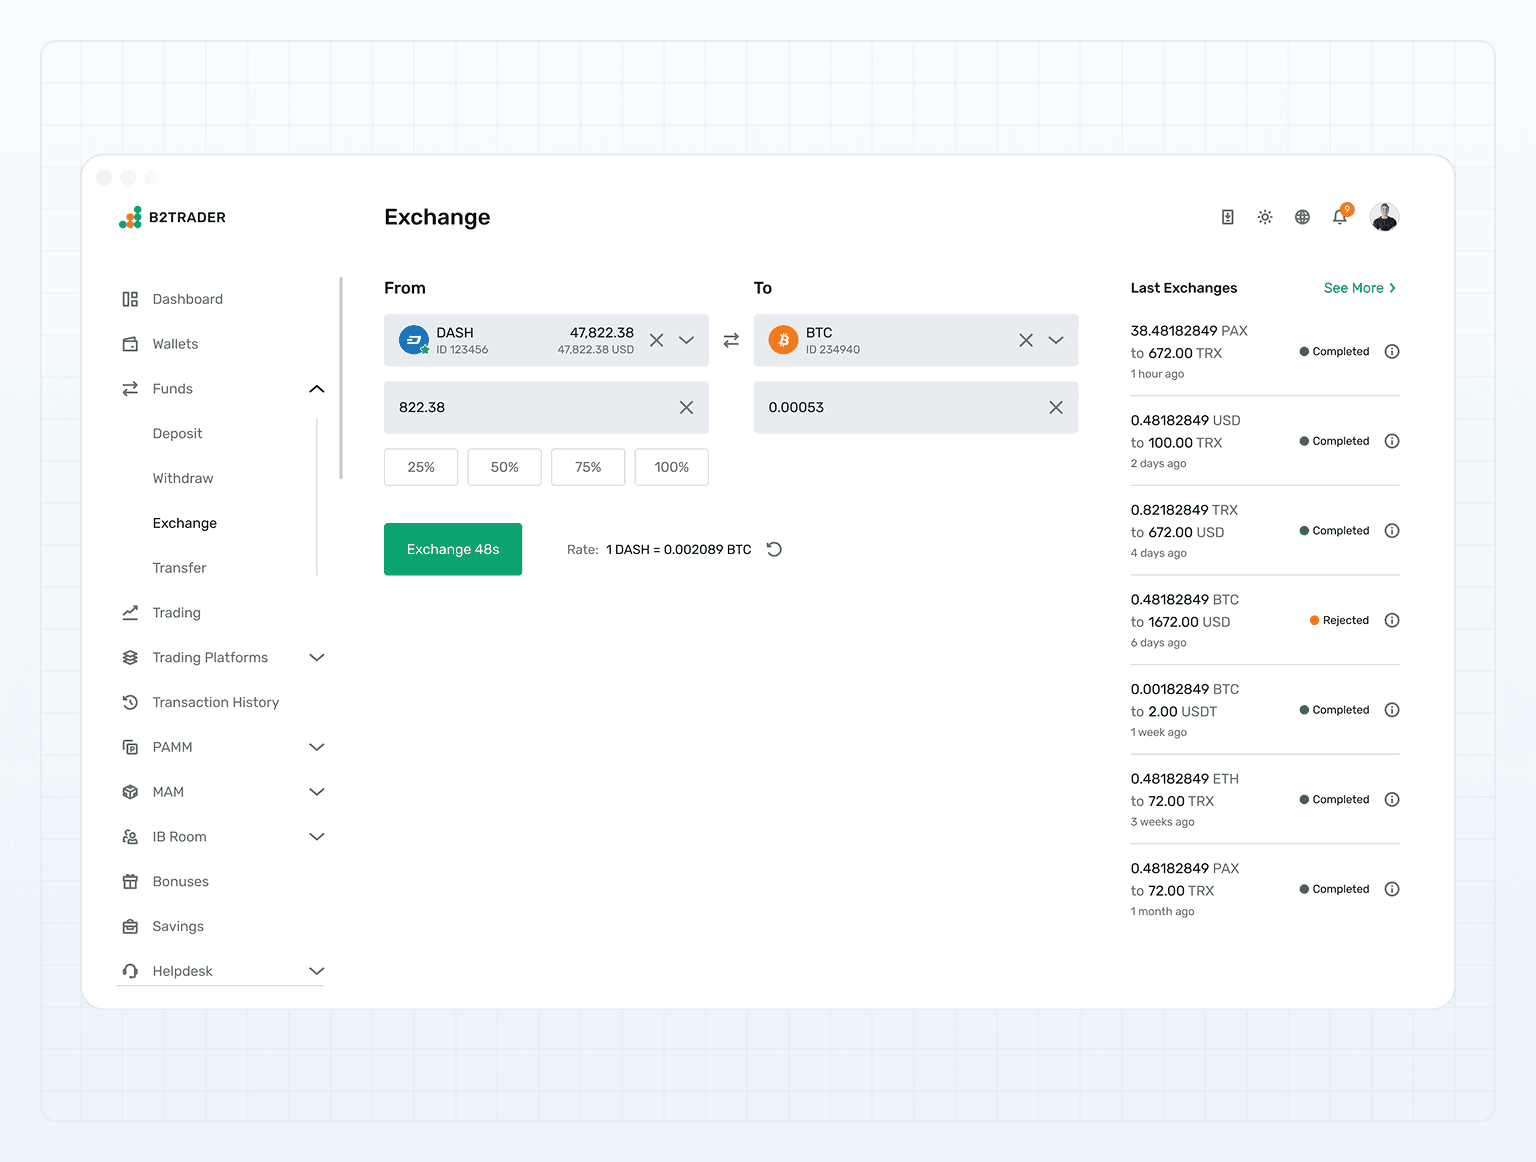Select the 100% amount button
Viewport: 1536px width, 1162px height.
[672, 467]
